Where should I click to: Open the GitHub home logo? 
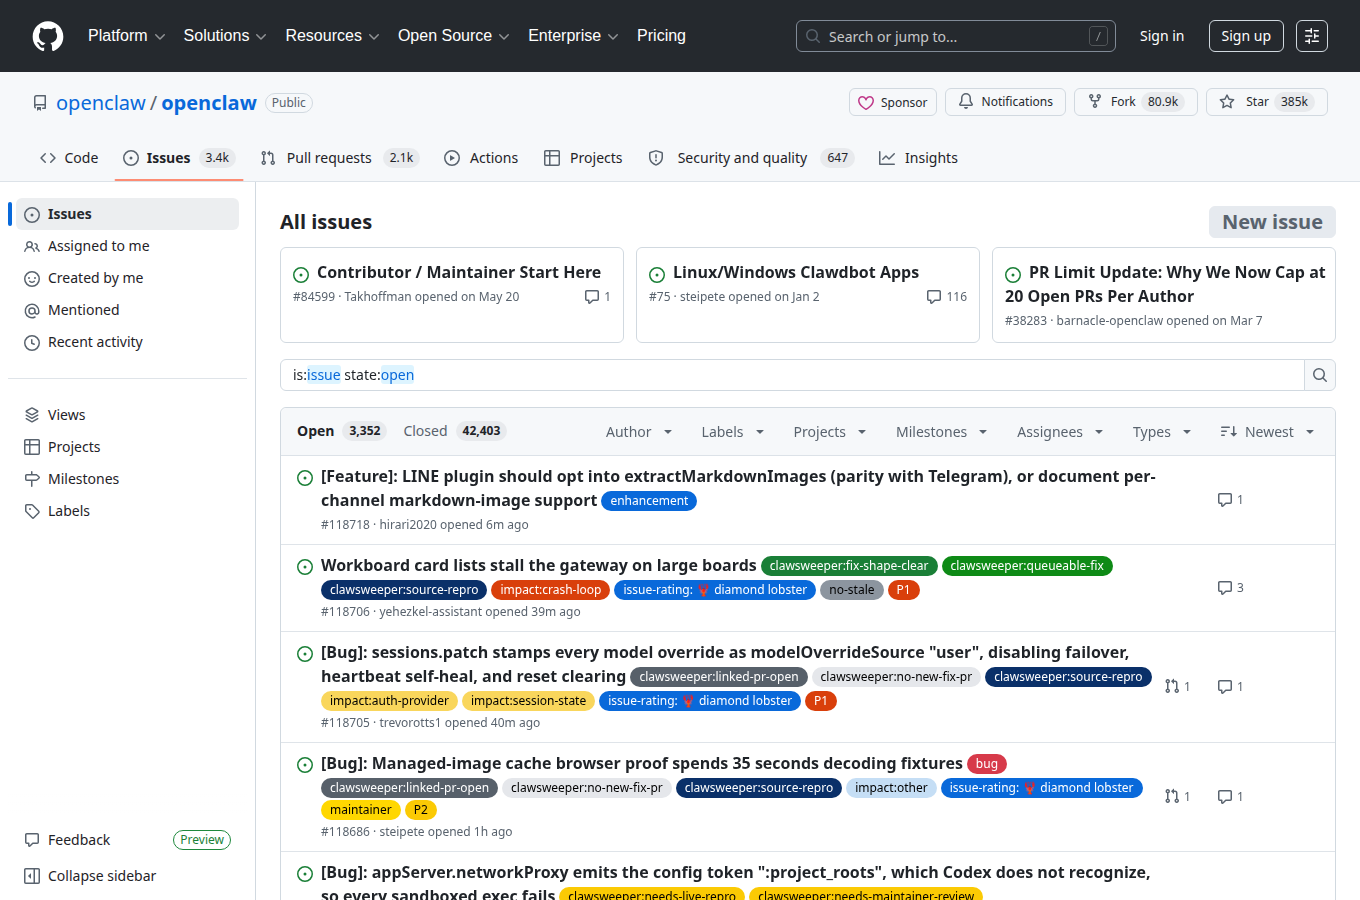(x=48, y=36)
